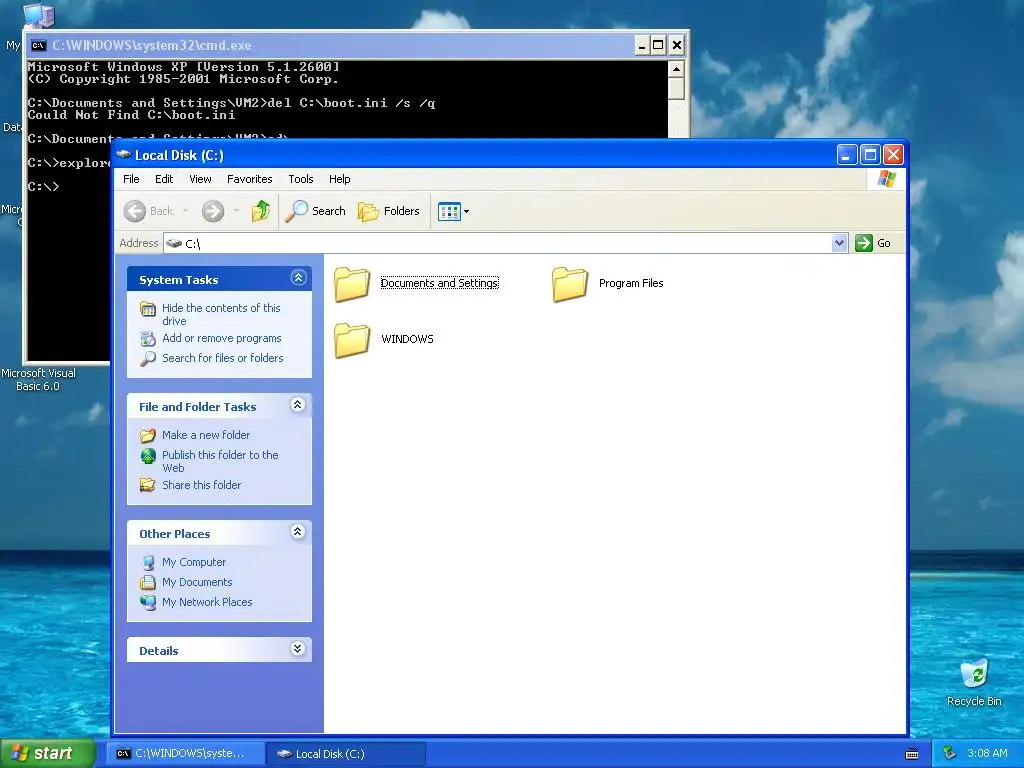Image resolution: width=1024 pixels, height=768 pixels.
Task: Open the View menu
Action: 200,179
